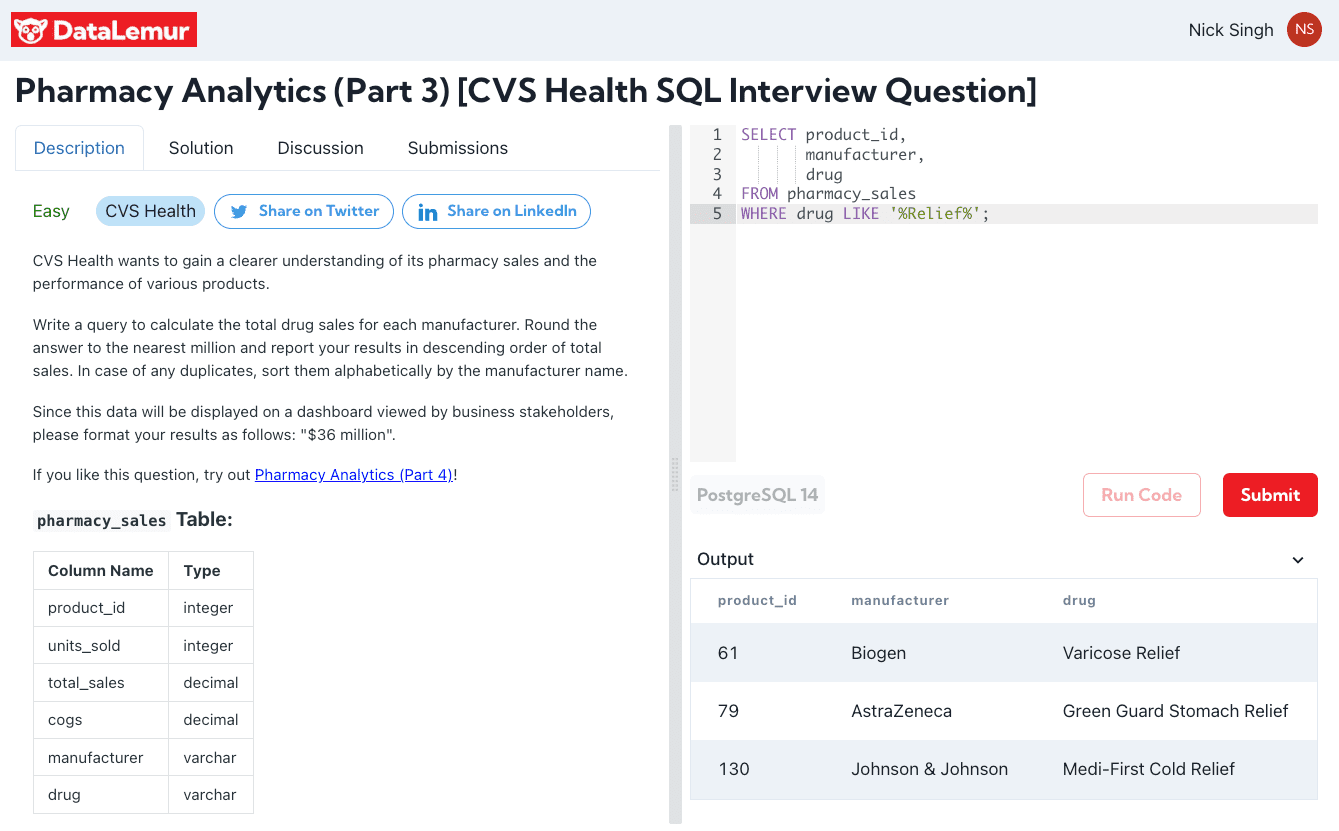Click the CVS Health company tag
Image resolution: width=1339 pixels, height=831 pixels.
(x=150, y=211)
